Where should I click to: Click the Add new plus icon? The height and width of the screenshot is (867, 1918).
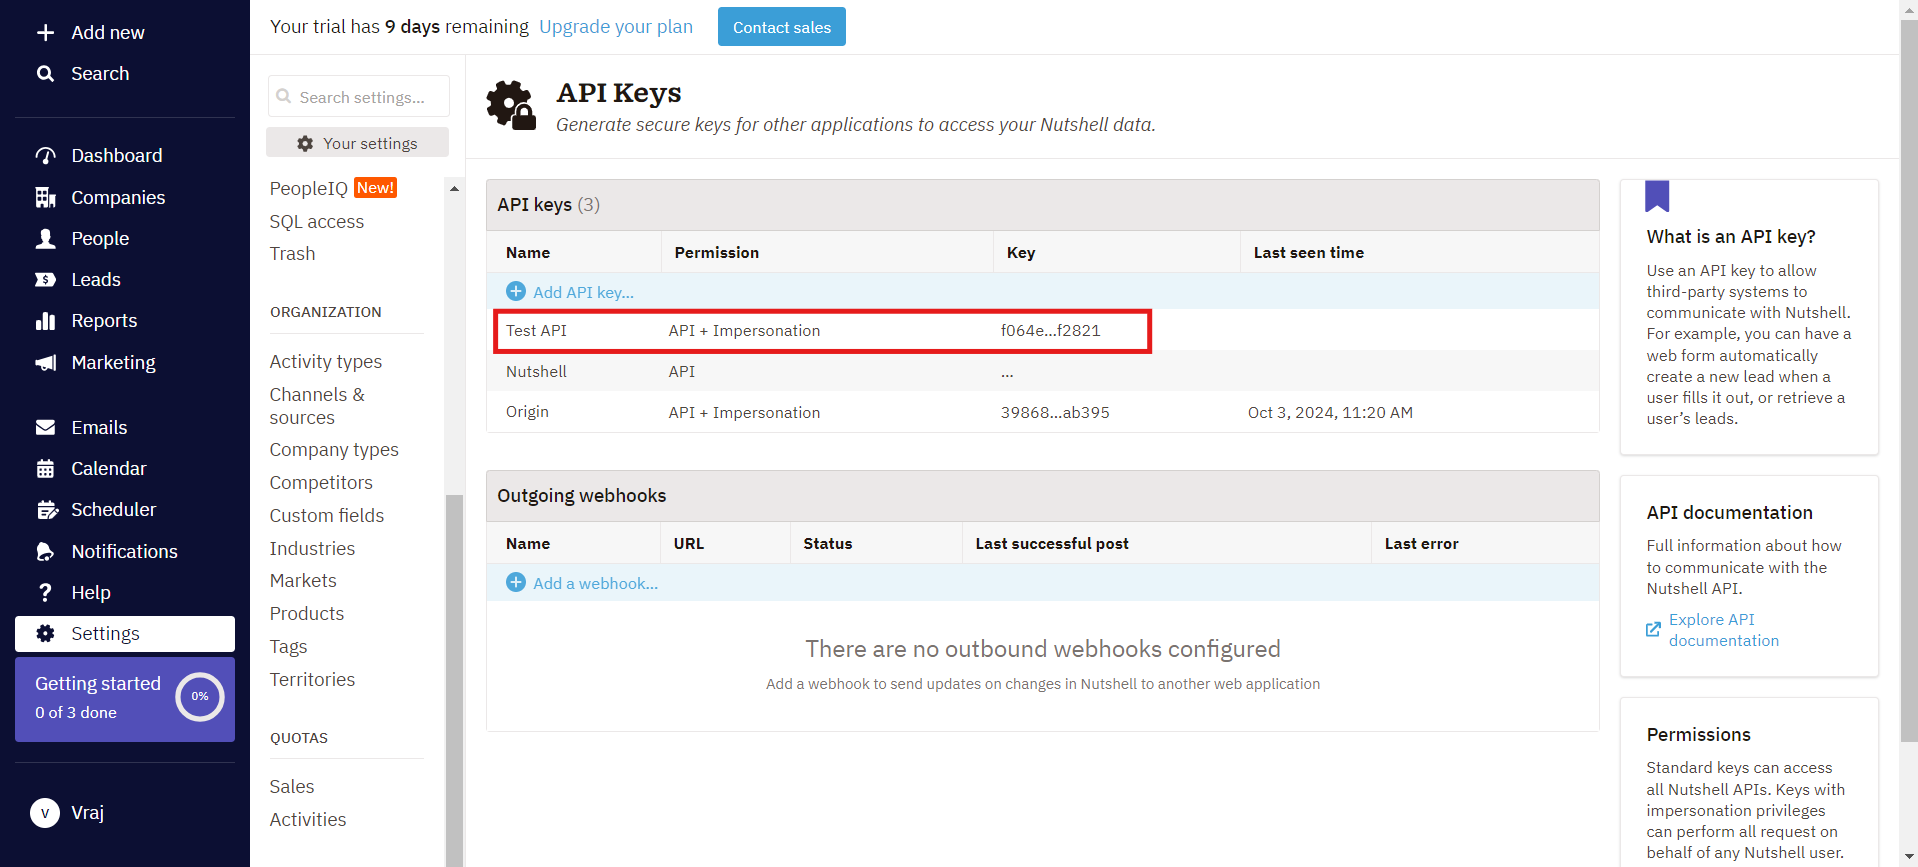coord(45,33)
